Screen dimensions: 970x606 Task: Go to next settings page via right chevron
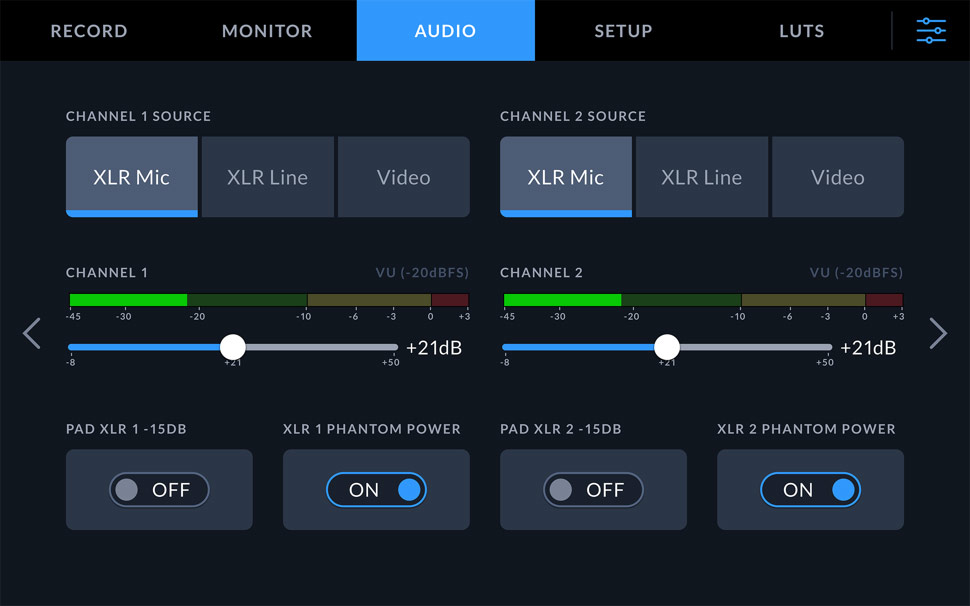point(938,333)
